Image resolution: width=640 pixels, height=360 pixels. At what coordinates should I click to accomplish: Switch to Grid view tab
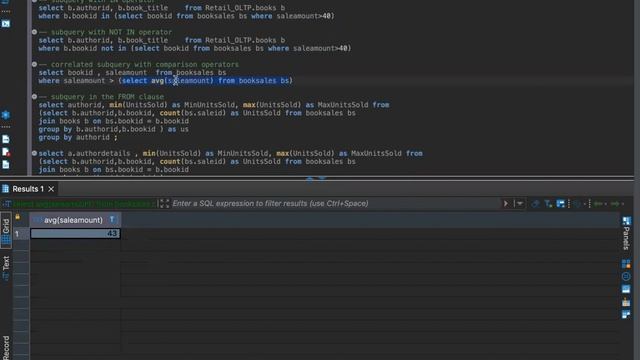click(x=6, y=230)
